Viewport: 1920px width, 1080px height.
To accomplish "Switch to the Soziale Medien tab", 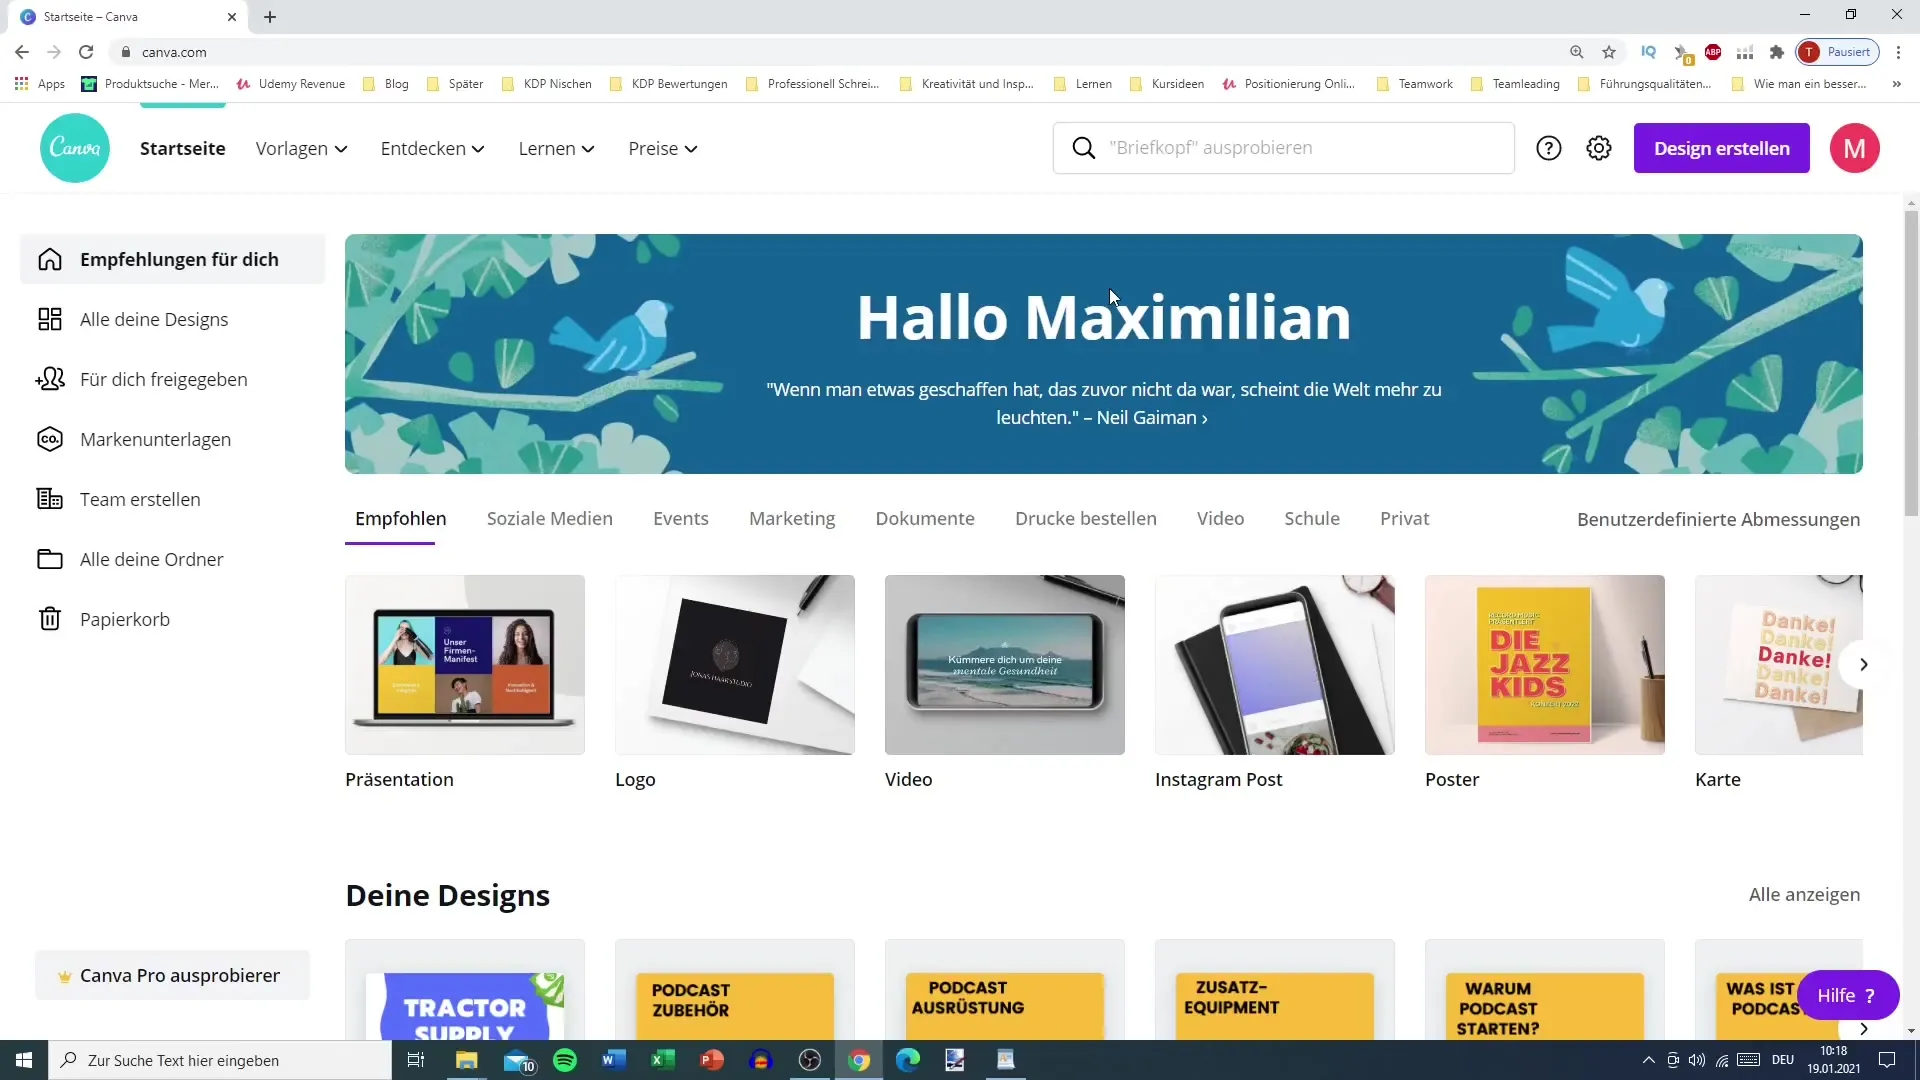I will click(549, 518).
